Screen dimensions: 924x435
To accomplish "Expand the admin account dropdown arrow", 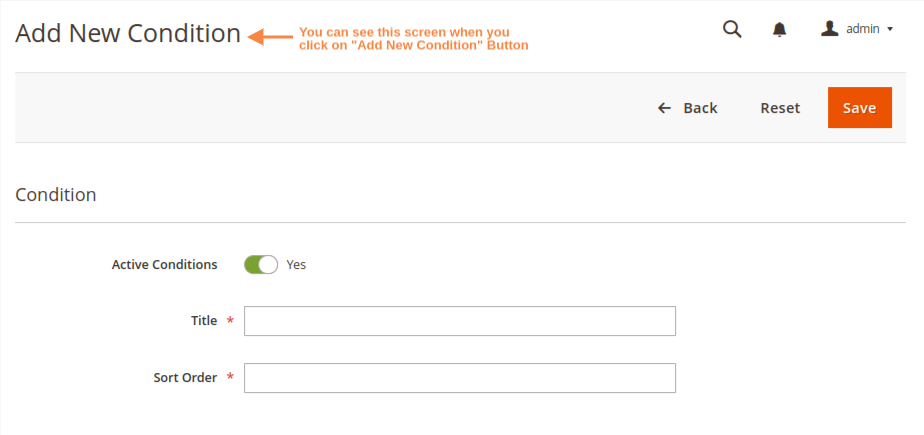I will [x=890, y=30].
